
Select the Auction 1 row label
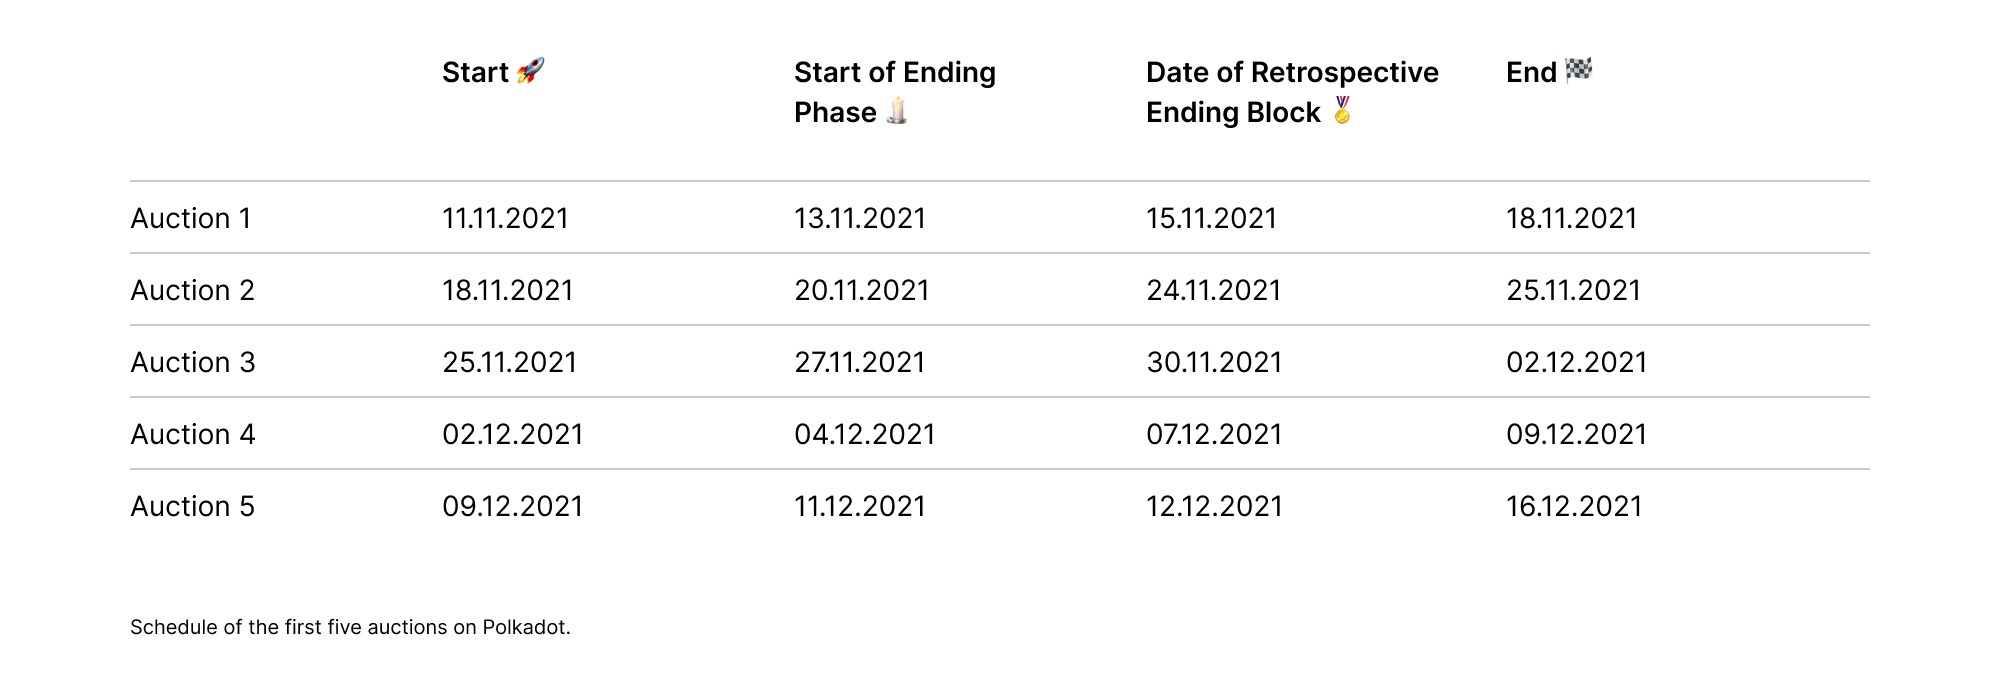(191, 218)
